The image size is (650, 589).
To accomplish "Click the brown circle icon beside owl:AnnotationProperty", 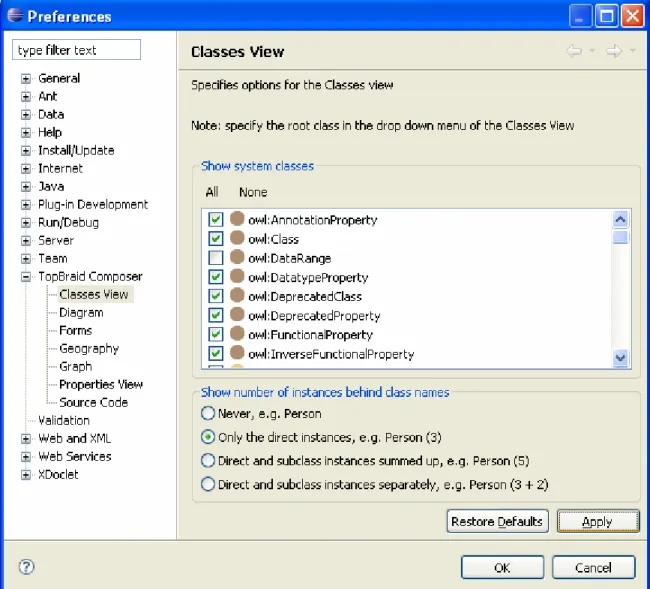I will (237, 219).
